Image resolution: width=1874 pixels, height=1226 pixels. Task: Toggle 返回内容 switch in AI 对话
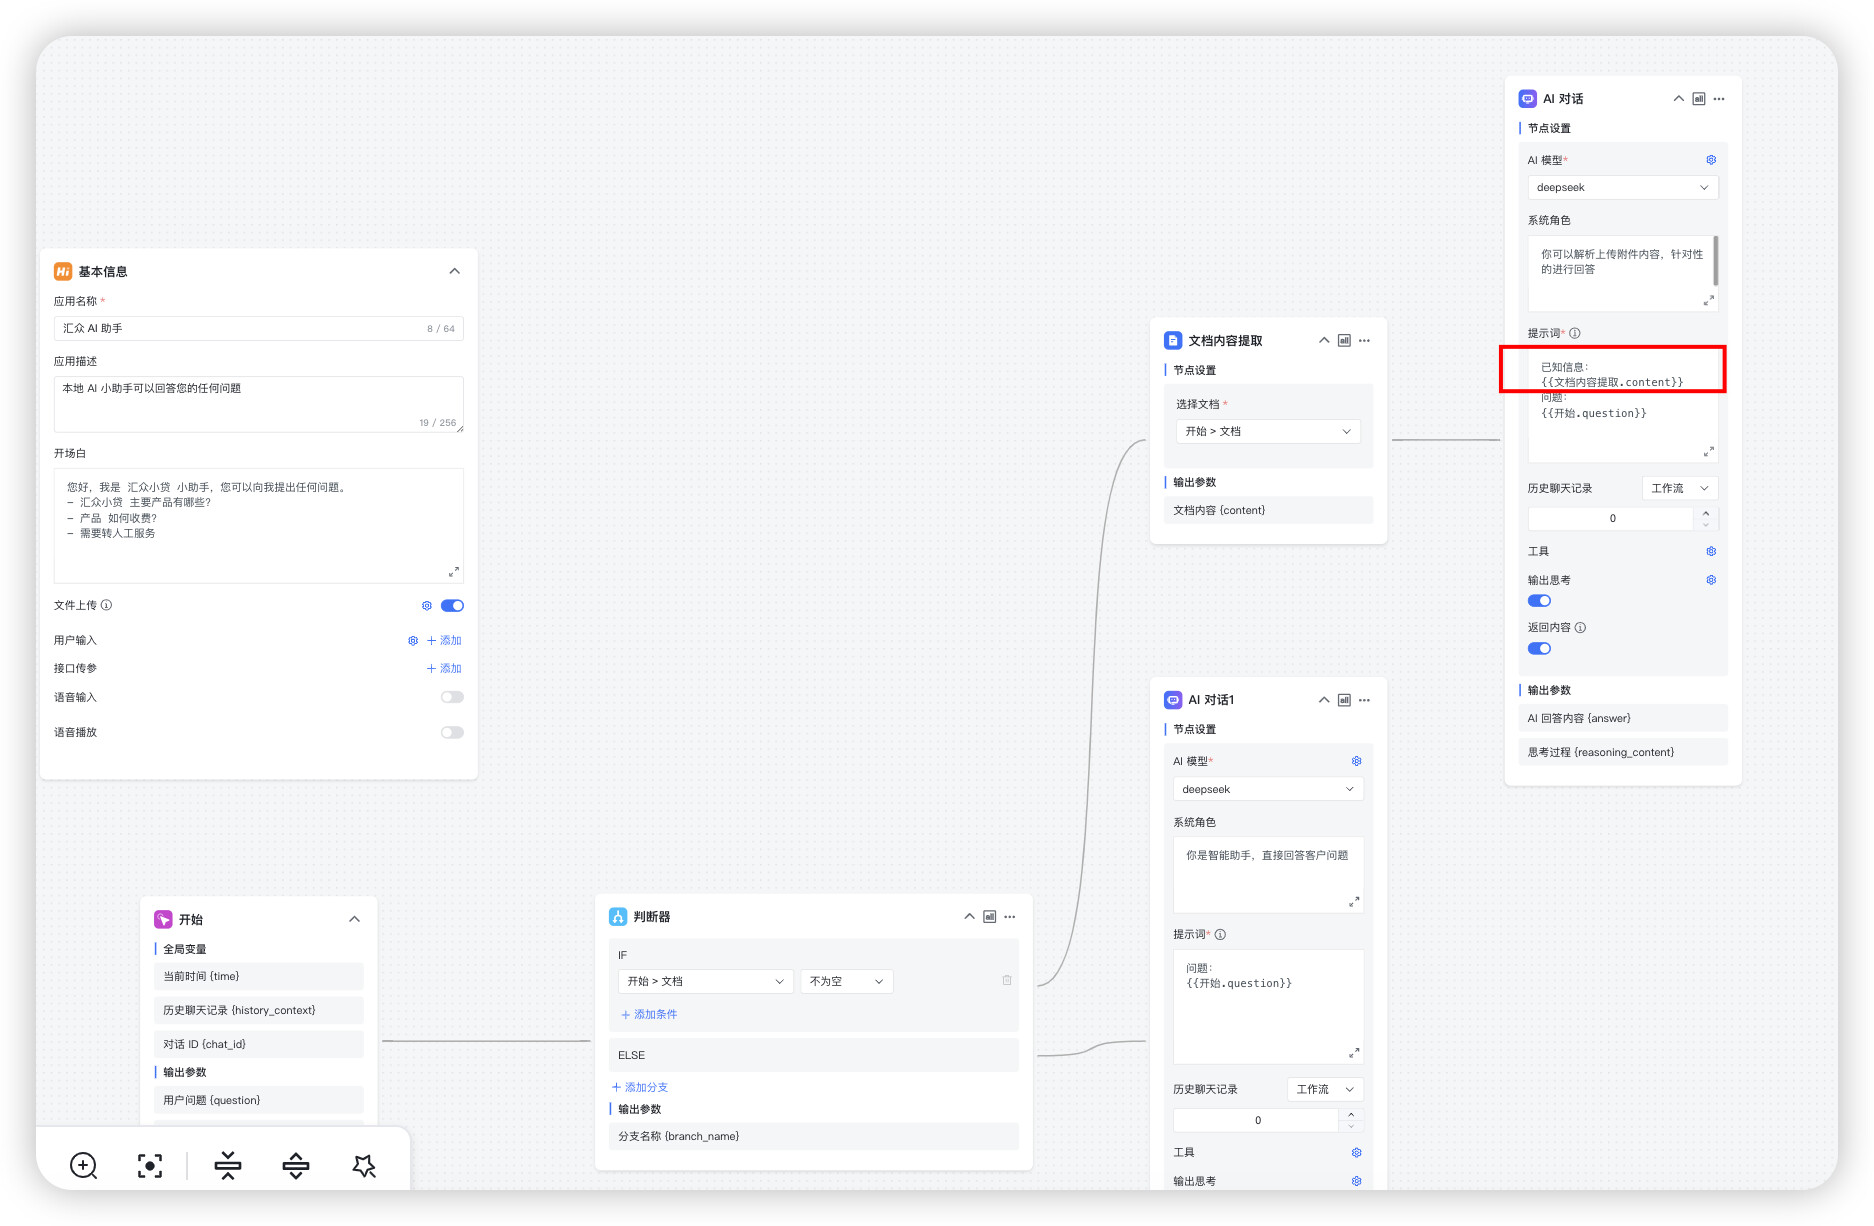[1539, 649]
